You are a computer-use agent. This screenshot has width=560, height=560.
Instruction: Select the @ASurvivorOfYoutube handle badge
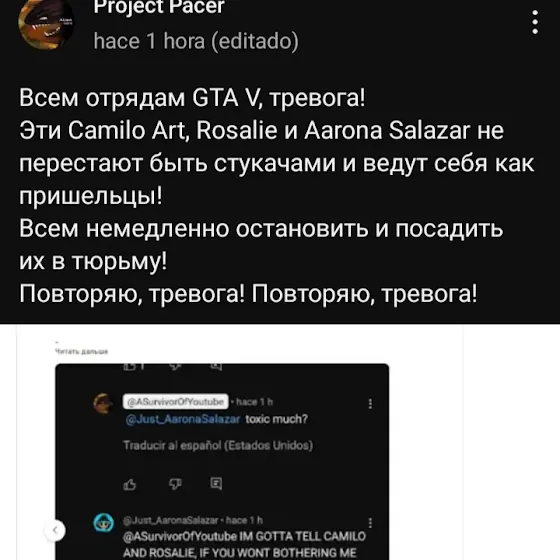(x=175, y=402)
